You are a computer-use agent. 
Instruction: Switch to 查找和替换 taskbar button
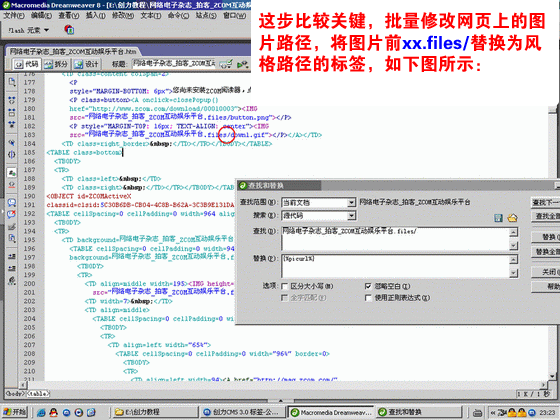click(x=419, y=412)
